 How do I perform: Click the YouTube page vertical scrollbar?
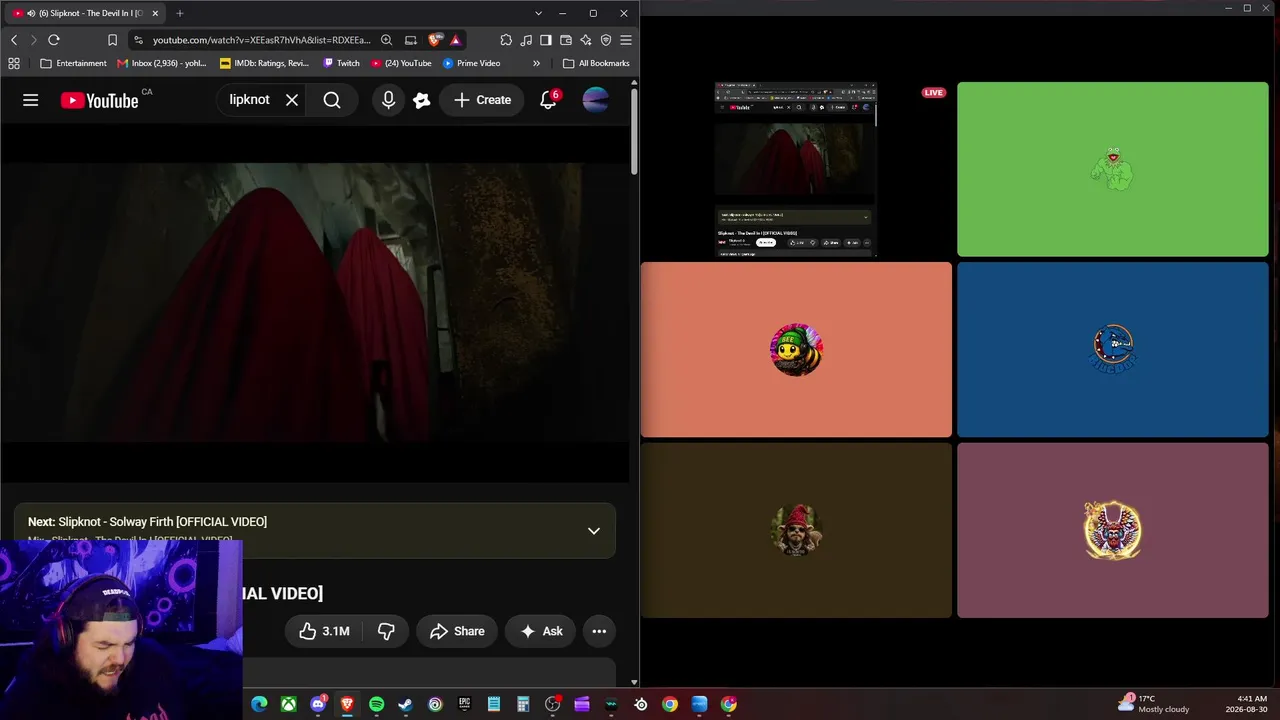(x=634, y=130)
